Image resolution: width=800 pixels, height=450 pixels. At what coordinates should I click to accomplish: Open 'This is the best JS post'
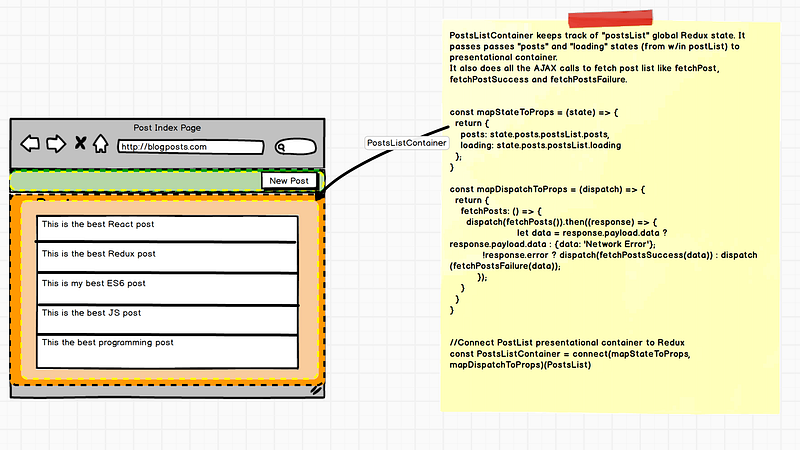(x=167, y=320)
